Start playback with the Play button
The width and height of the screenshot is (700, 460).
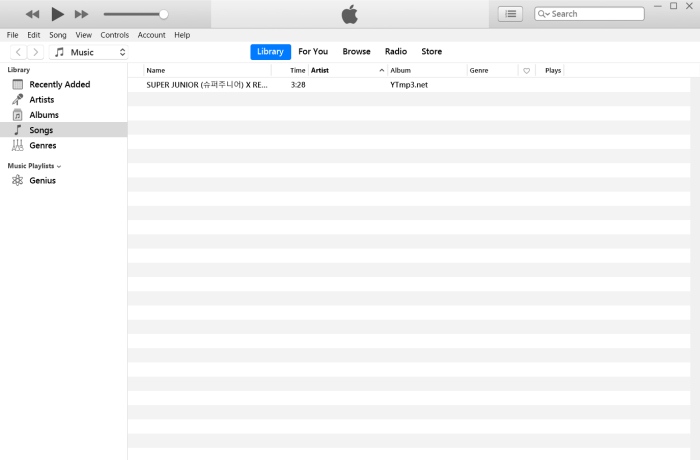click(x=57, y=14)
